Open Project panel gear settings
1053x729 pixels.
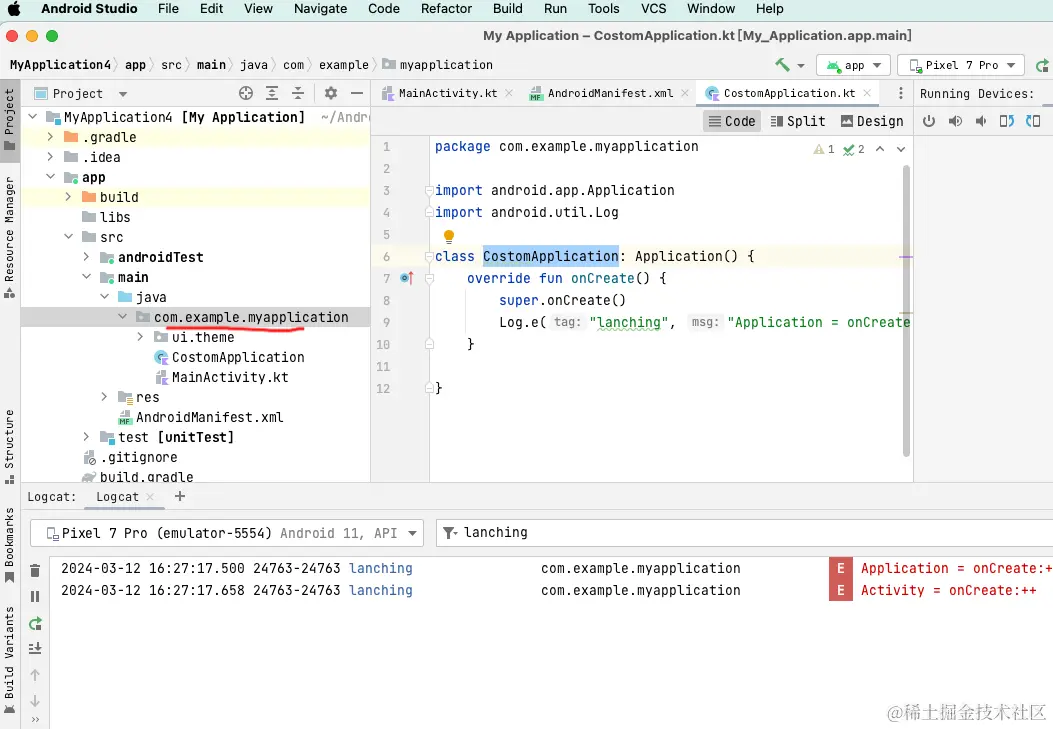(x=330, y=93)
